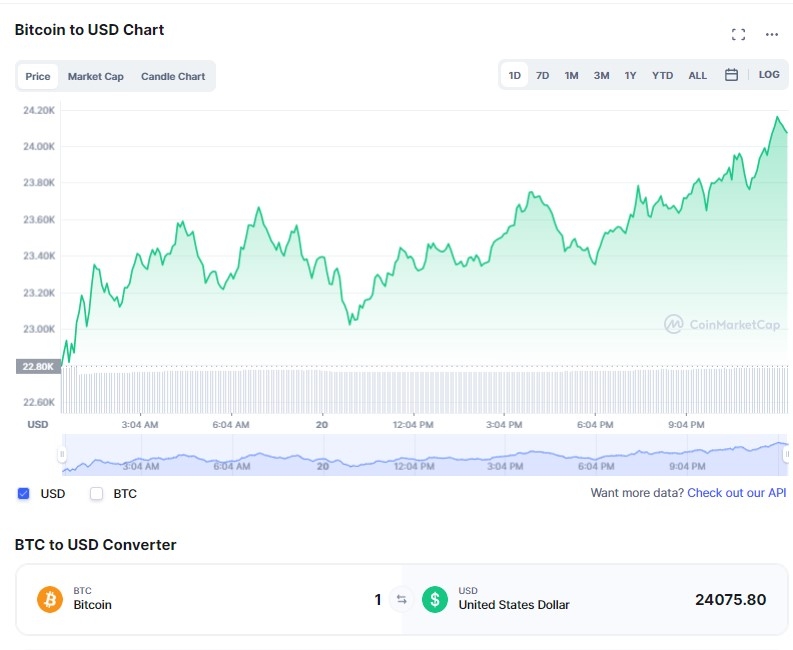
Task: Click the orange Bitcoin logo icon
Action: coord(50,599)
